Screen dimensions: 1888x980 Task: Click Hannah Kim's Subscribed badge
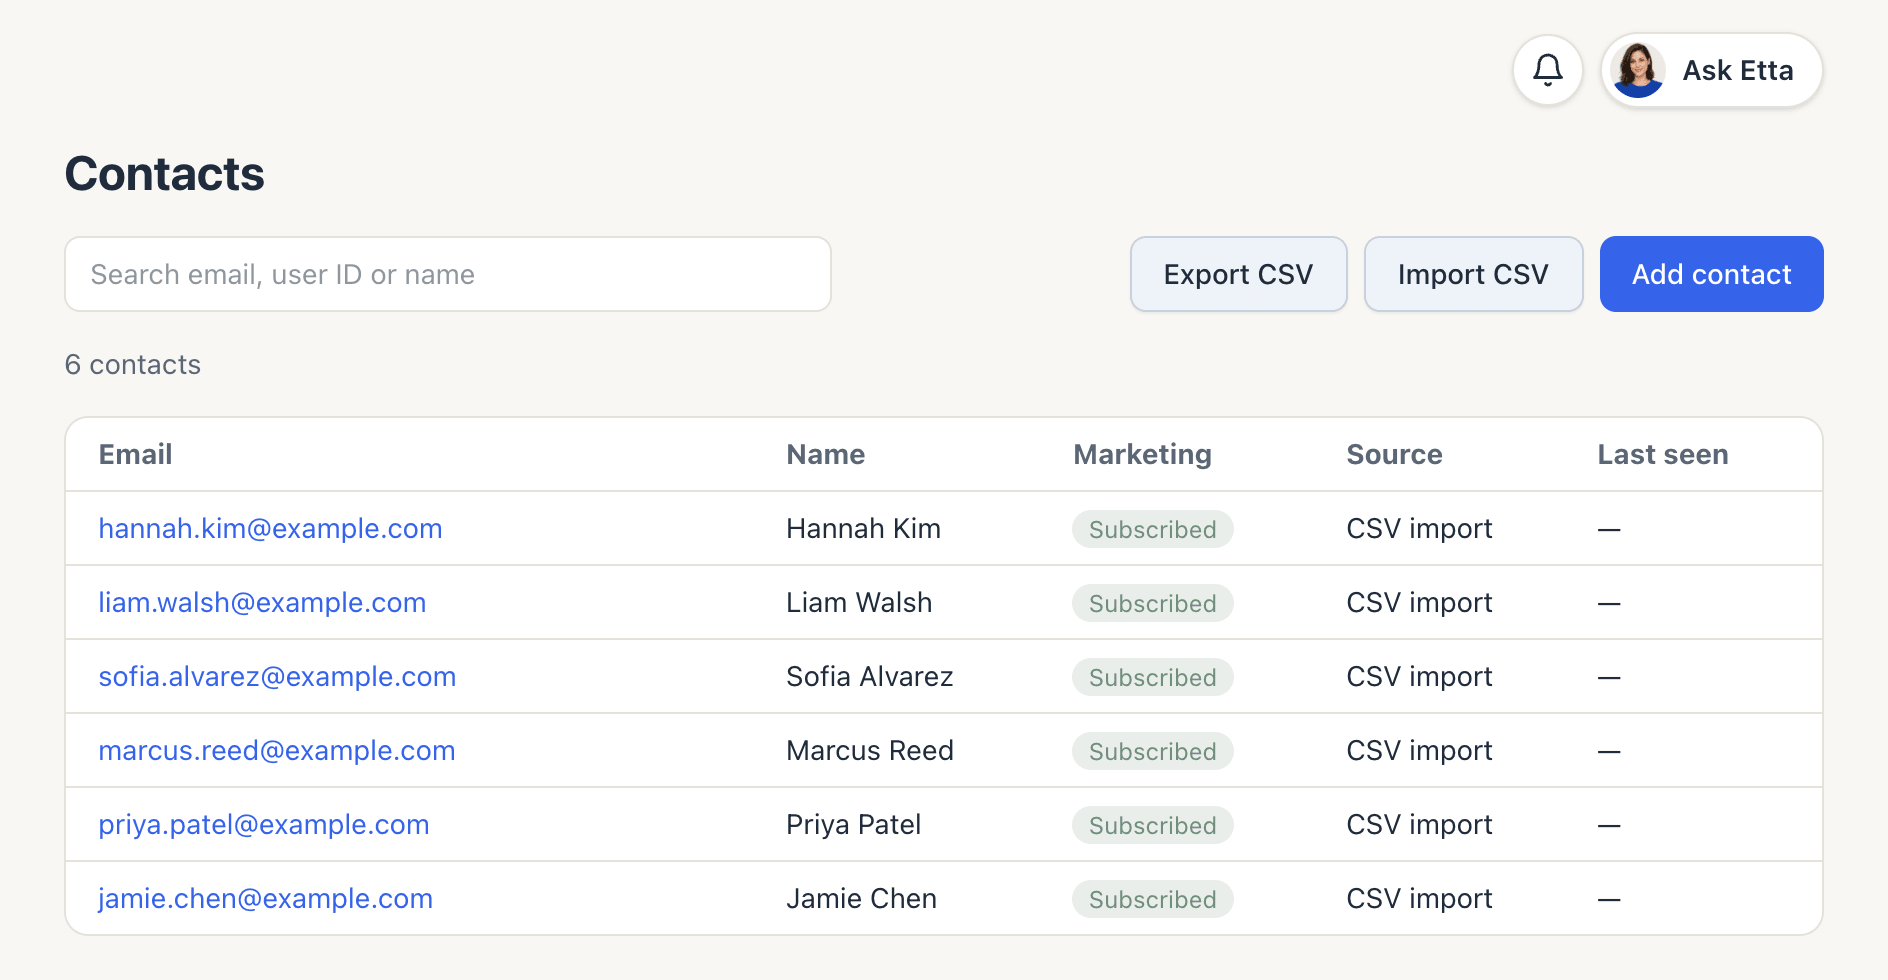tap(1153, 529)
